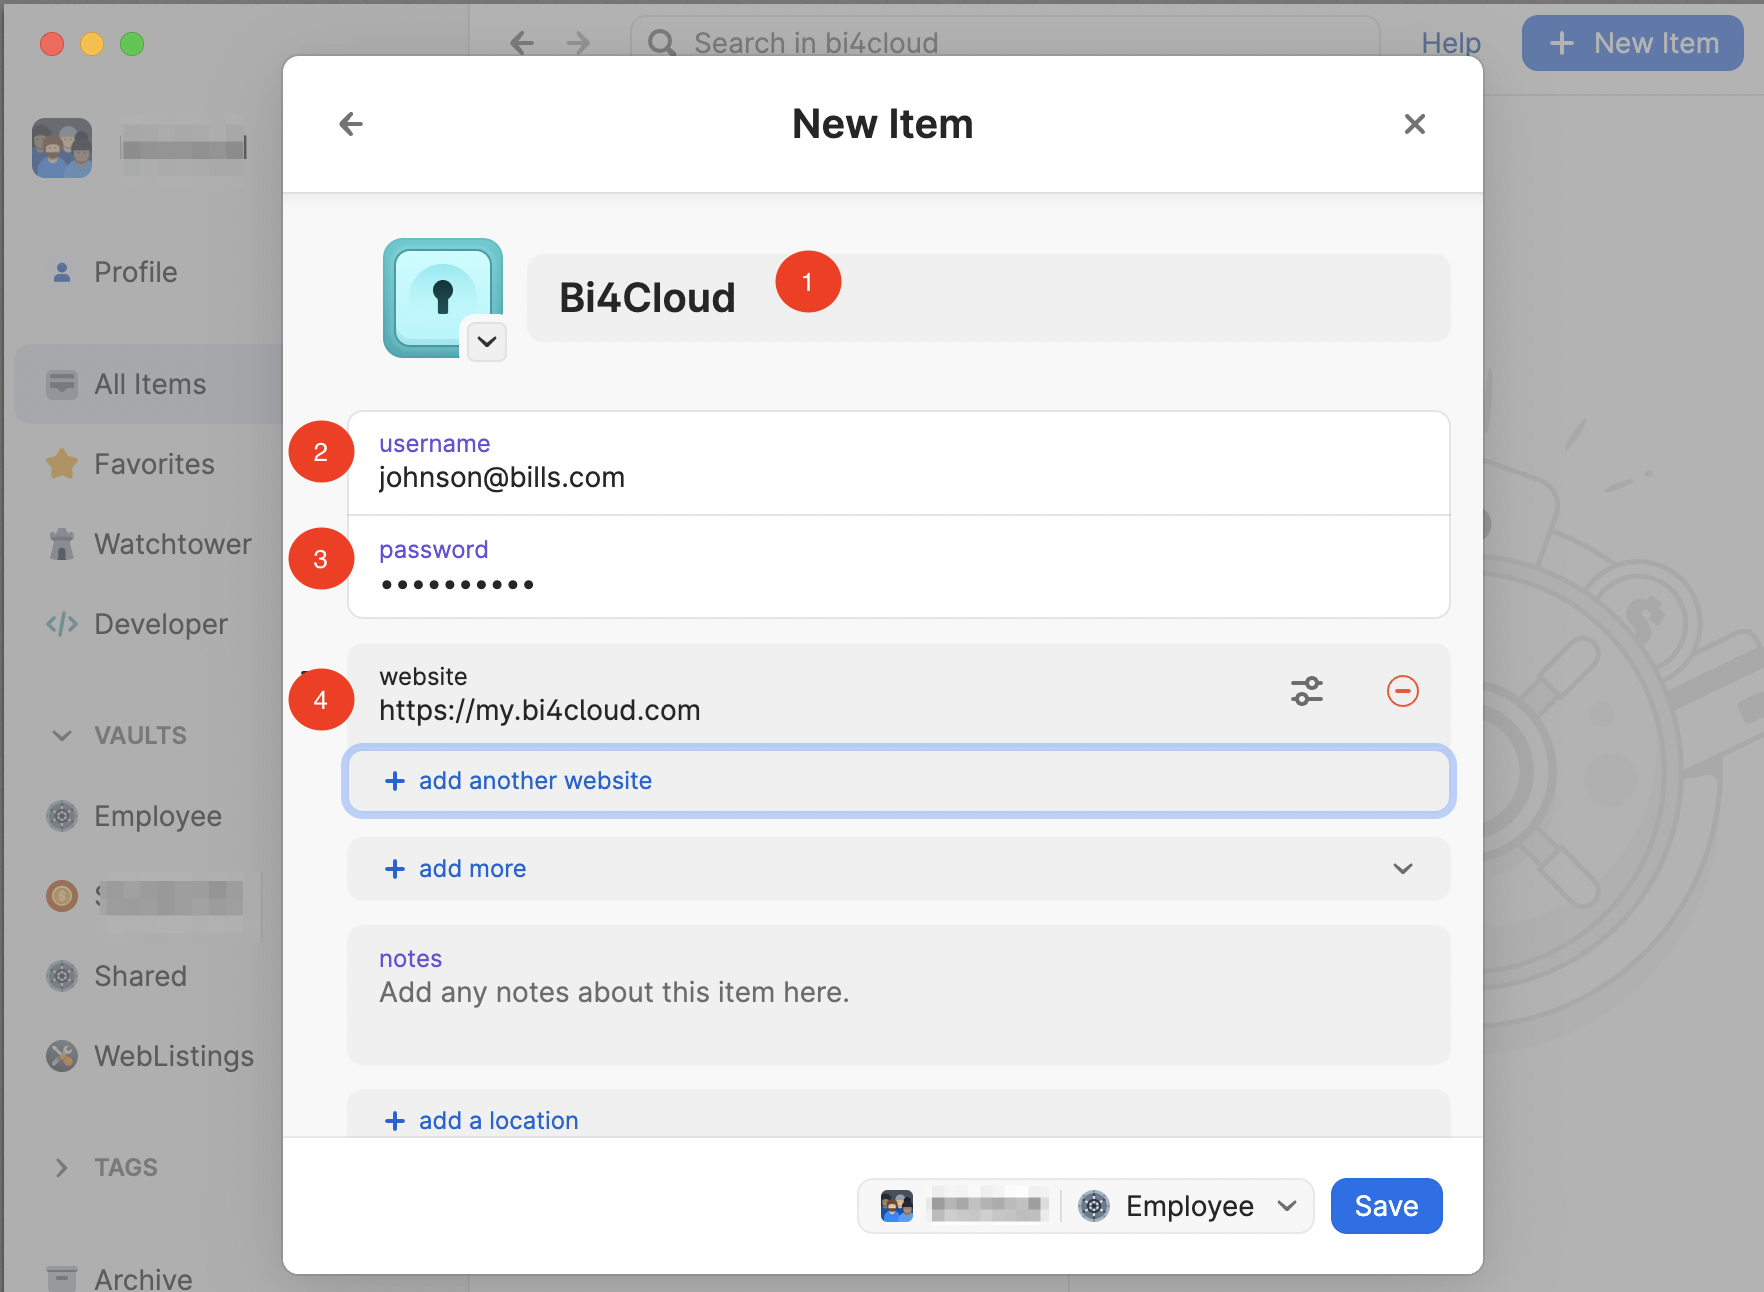Image resolution: width=1764 pixels, height=1292 pixels.
Task: Open Profile in the sidebar
Action: point(135,272)
